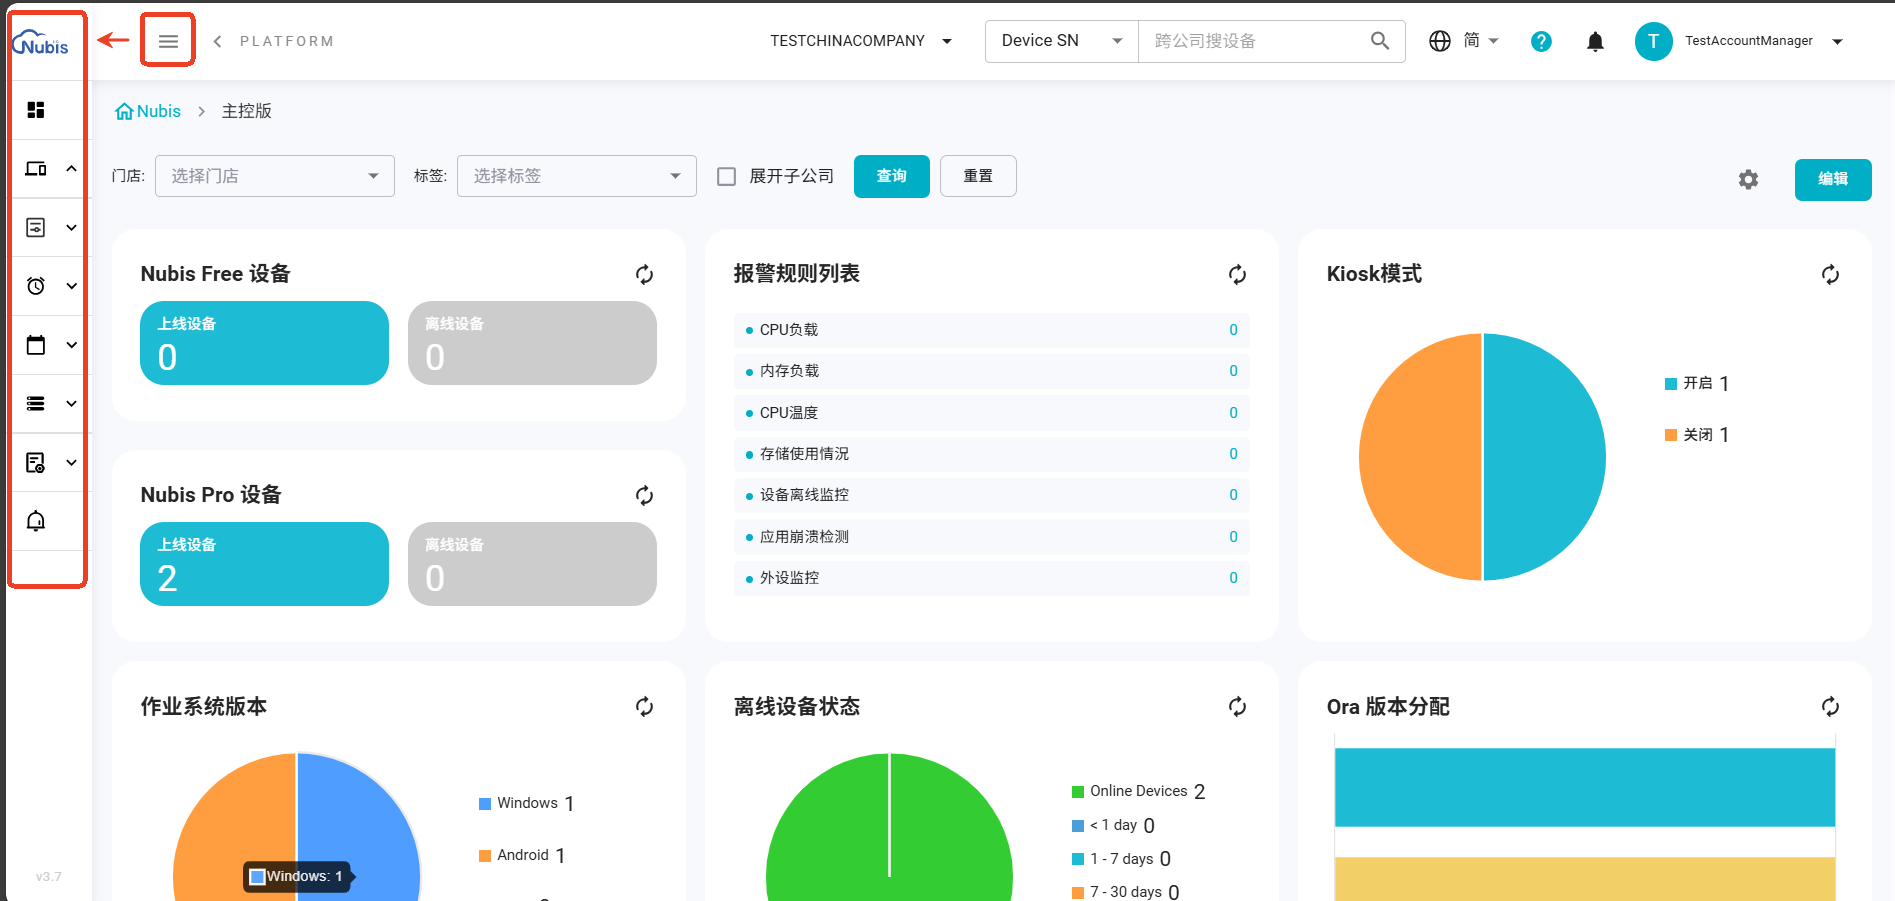Screen dimensions: 1895x901
Task: Toggle the 开启 legend in Kiosk chart
Action: point(1697,383)
